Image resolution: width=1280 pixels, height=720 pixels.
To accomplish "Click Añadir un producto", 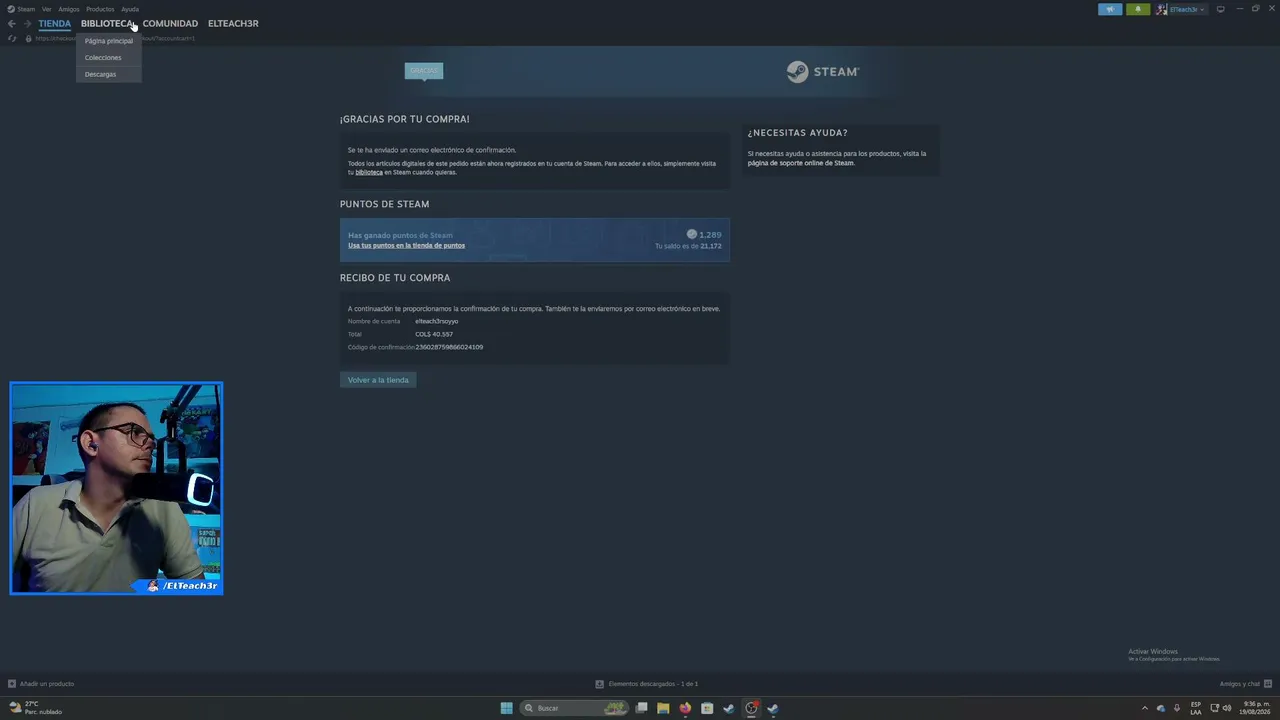I will (x=47, y=684).
